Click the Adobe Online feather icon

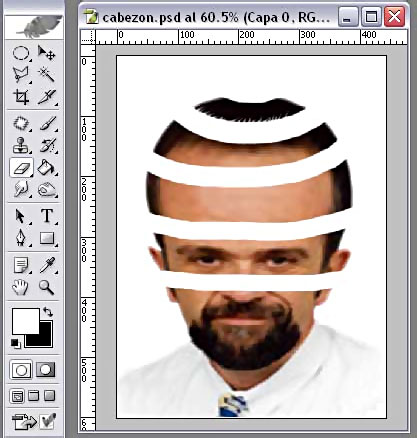click(34, 27)
